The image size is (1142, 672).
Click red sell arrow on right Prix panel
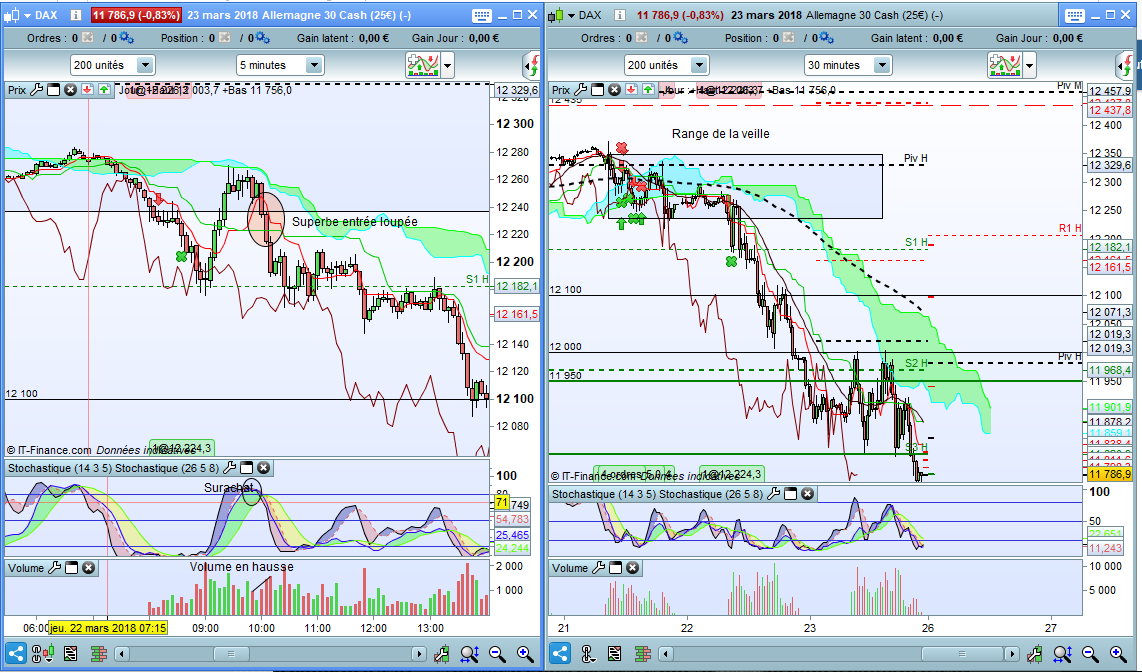click(x=631, y=90)
